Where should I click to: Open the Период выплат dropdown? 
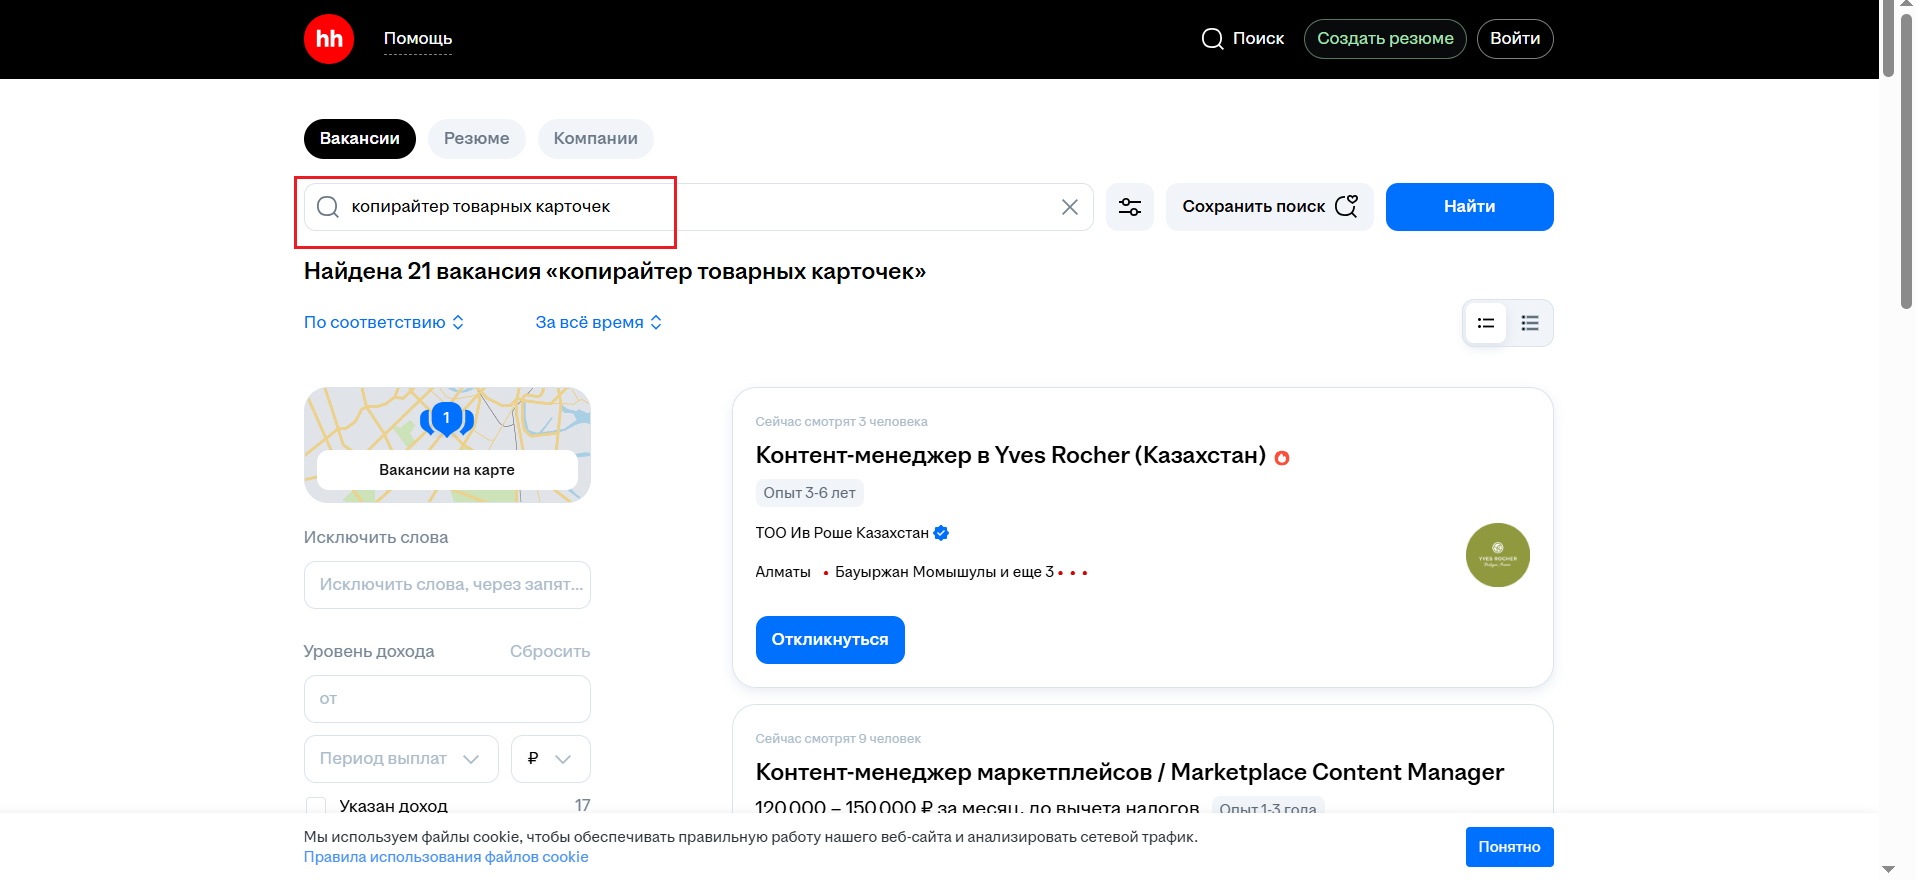[400, 759]
